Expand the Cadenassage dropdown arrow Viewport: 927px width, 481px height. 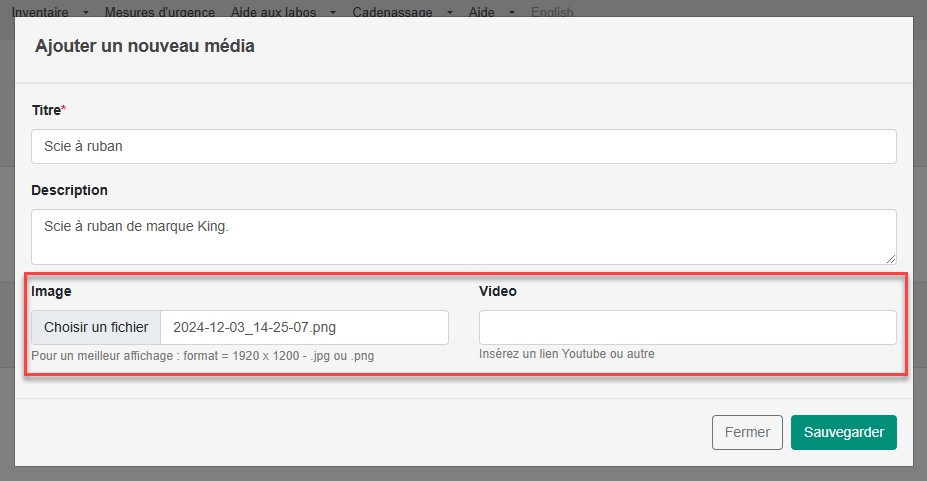pyautogui.click(x=449, y=13)
